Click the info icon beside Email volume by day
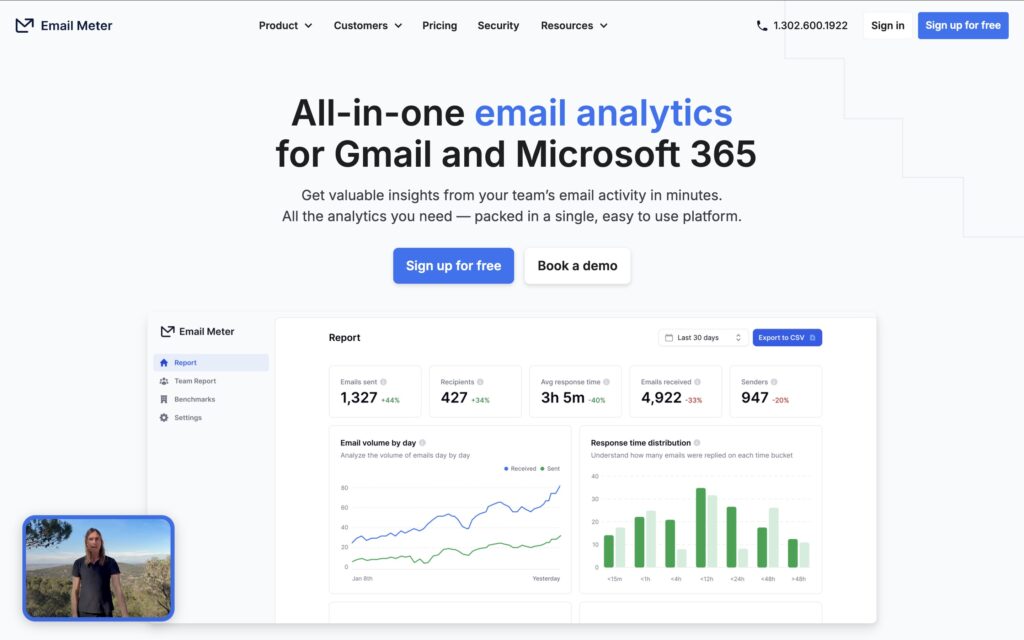The height and width of the screenshot is (640, 1024). click(x=422, y=443)
